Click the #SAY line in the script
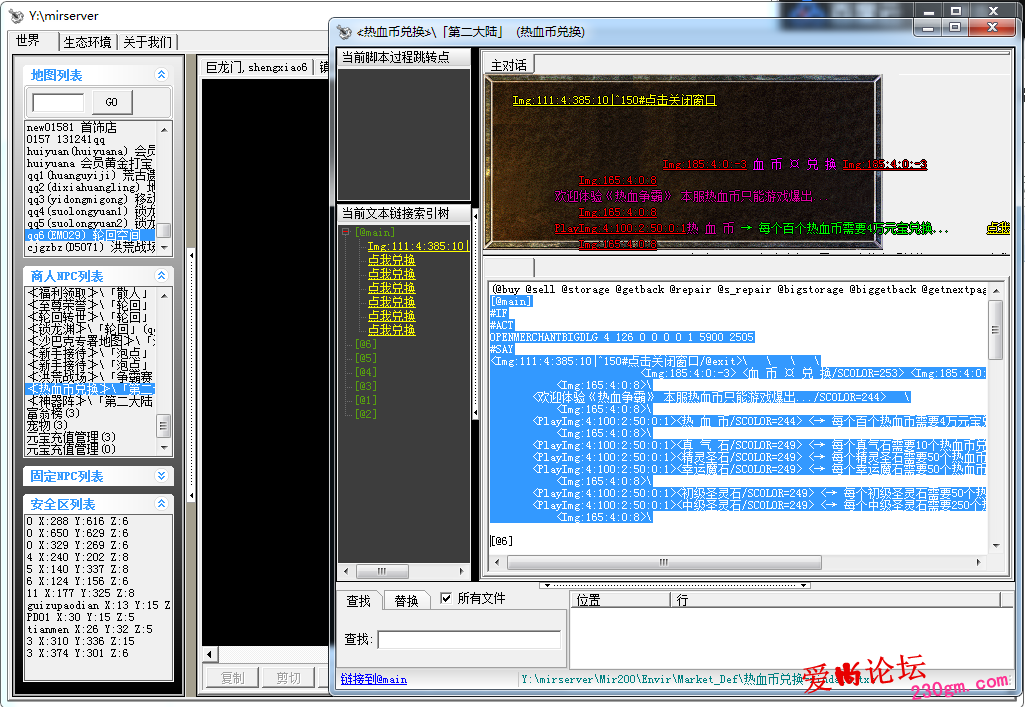 (x=502, y=349)
